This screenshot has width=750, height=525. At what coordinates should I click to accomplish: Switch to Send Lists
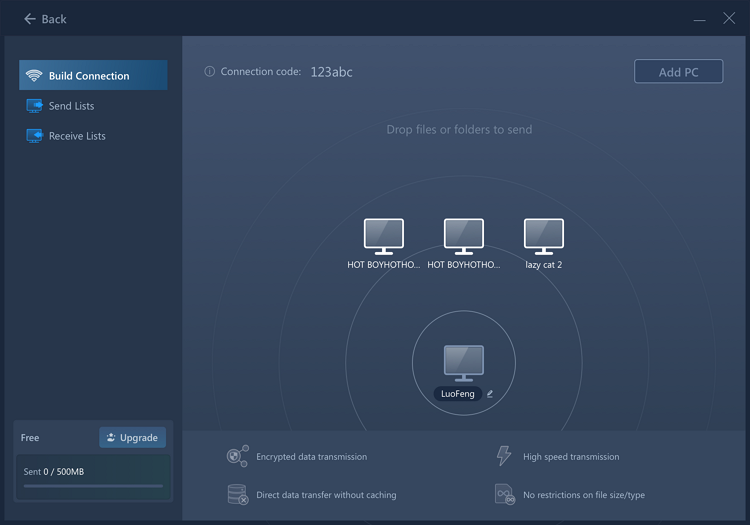point(71,106)
